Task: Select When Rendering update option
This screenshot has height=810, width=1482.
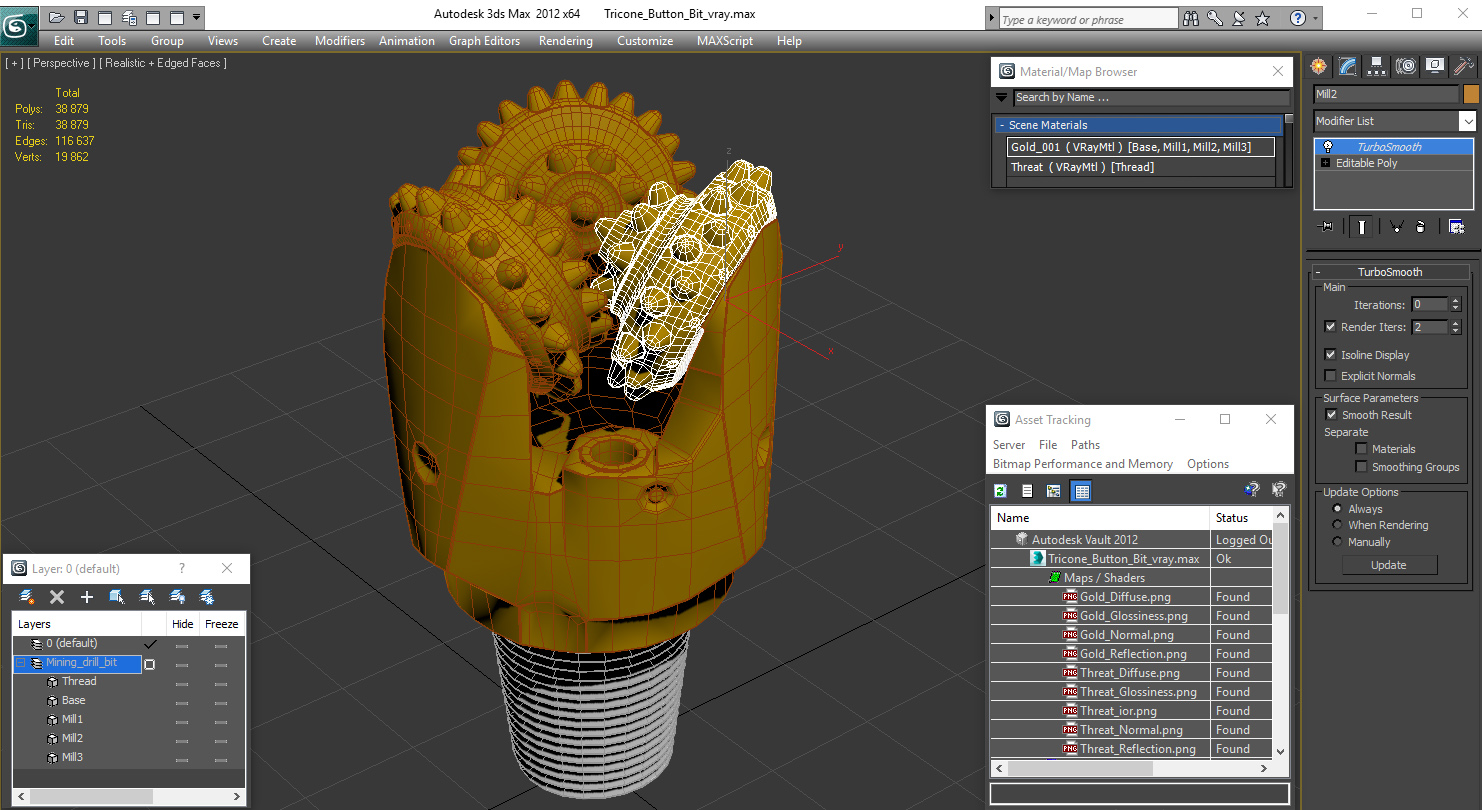Action: click(x=1338, y=525)
